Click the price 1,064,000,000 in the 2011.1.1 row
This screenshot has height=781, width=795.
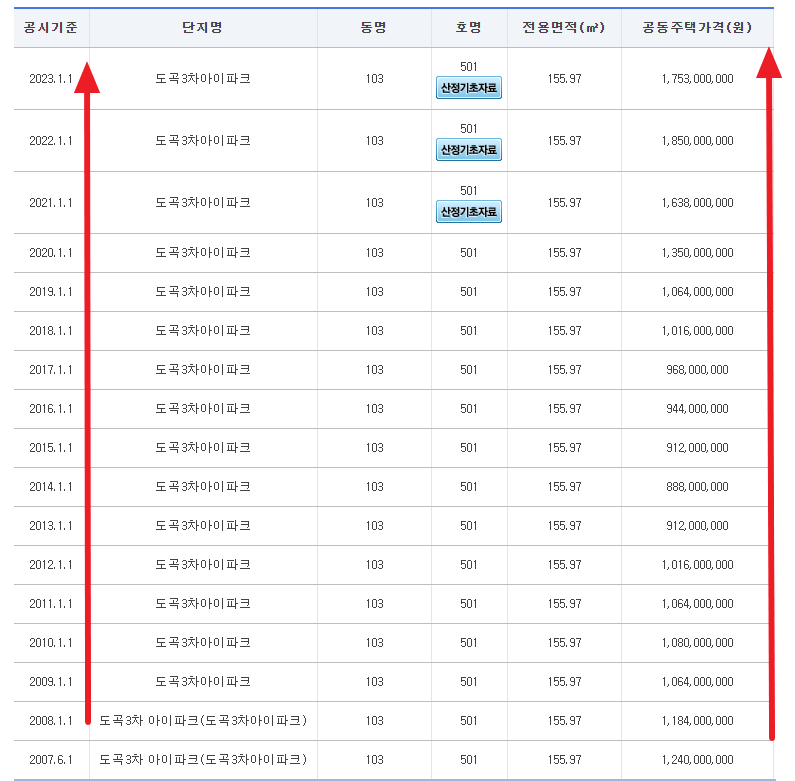(x=698, y=604)
